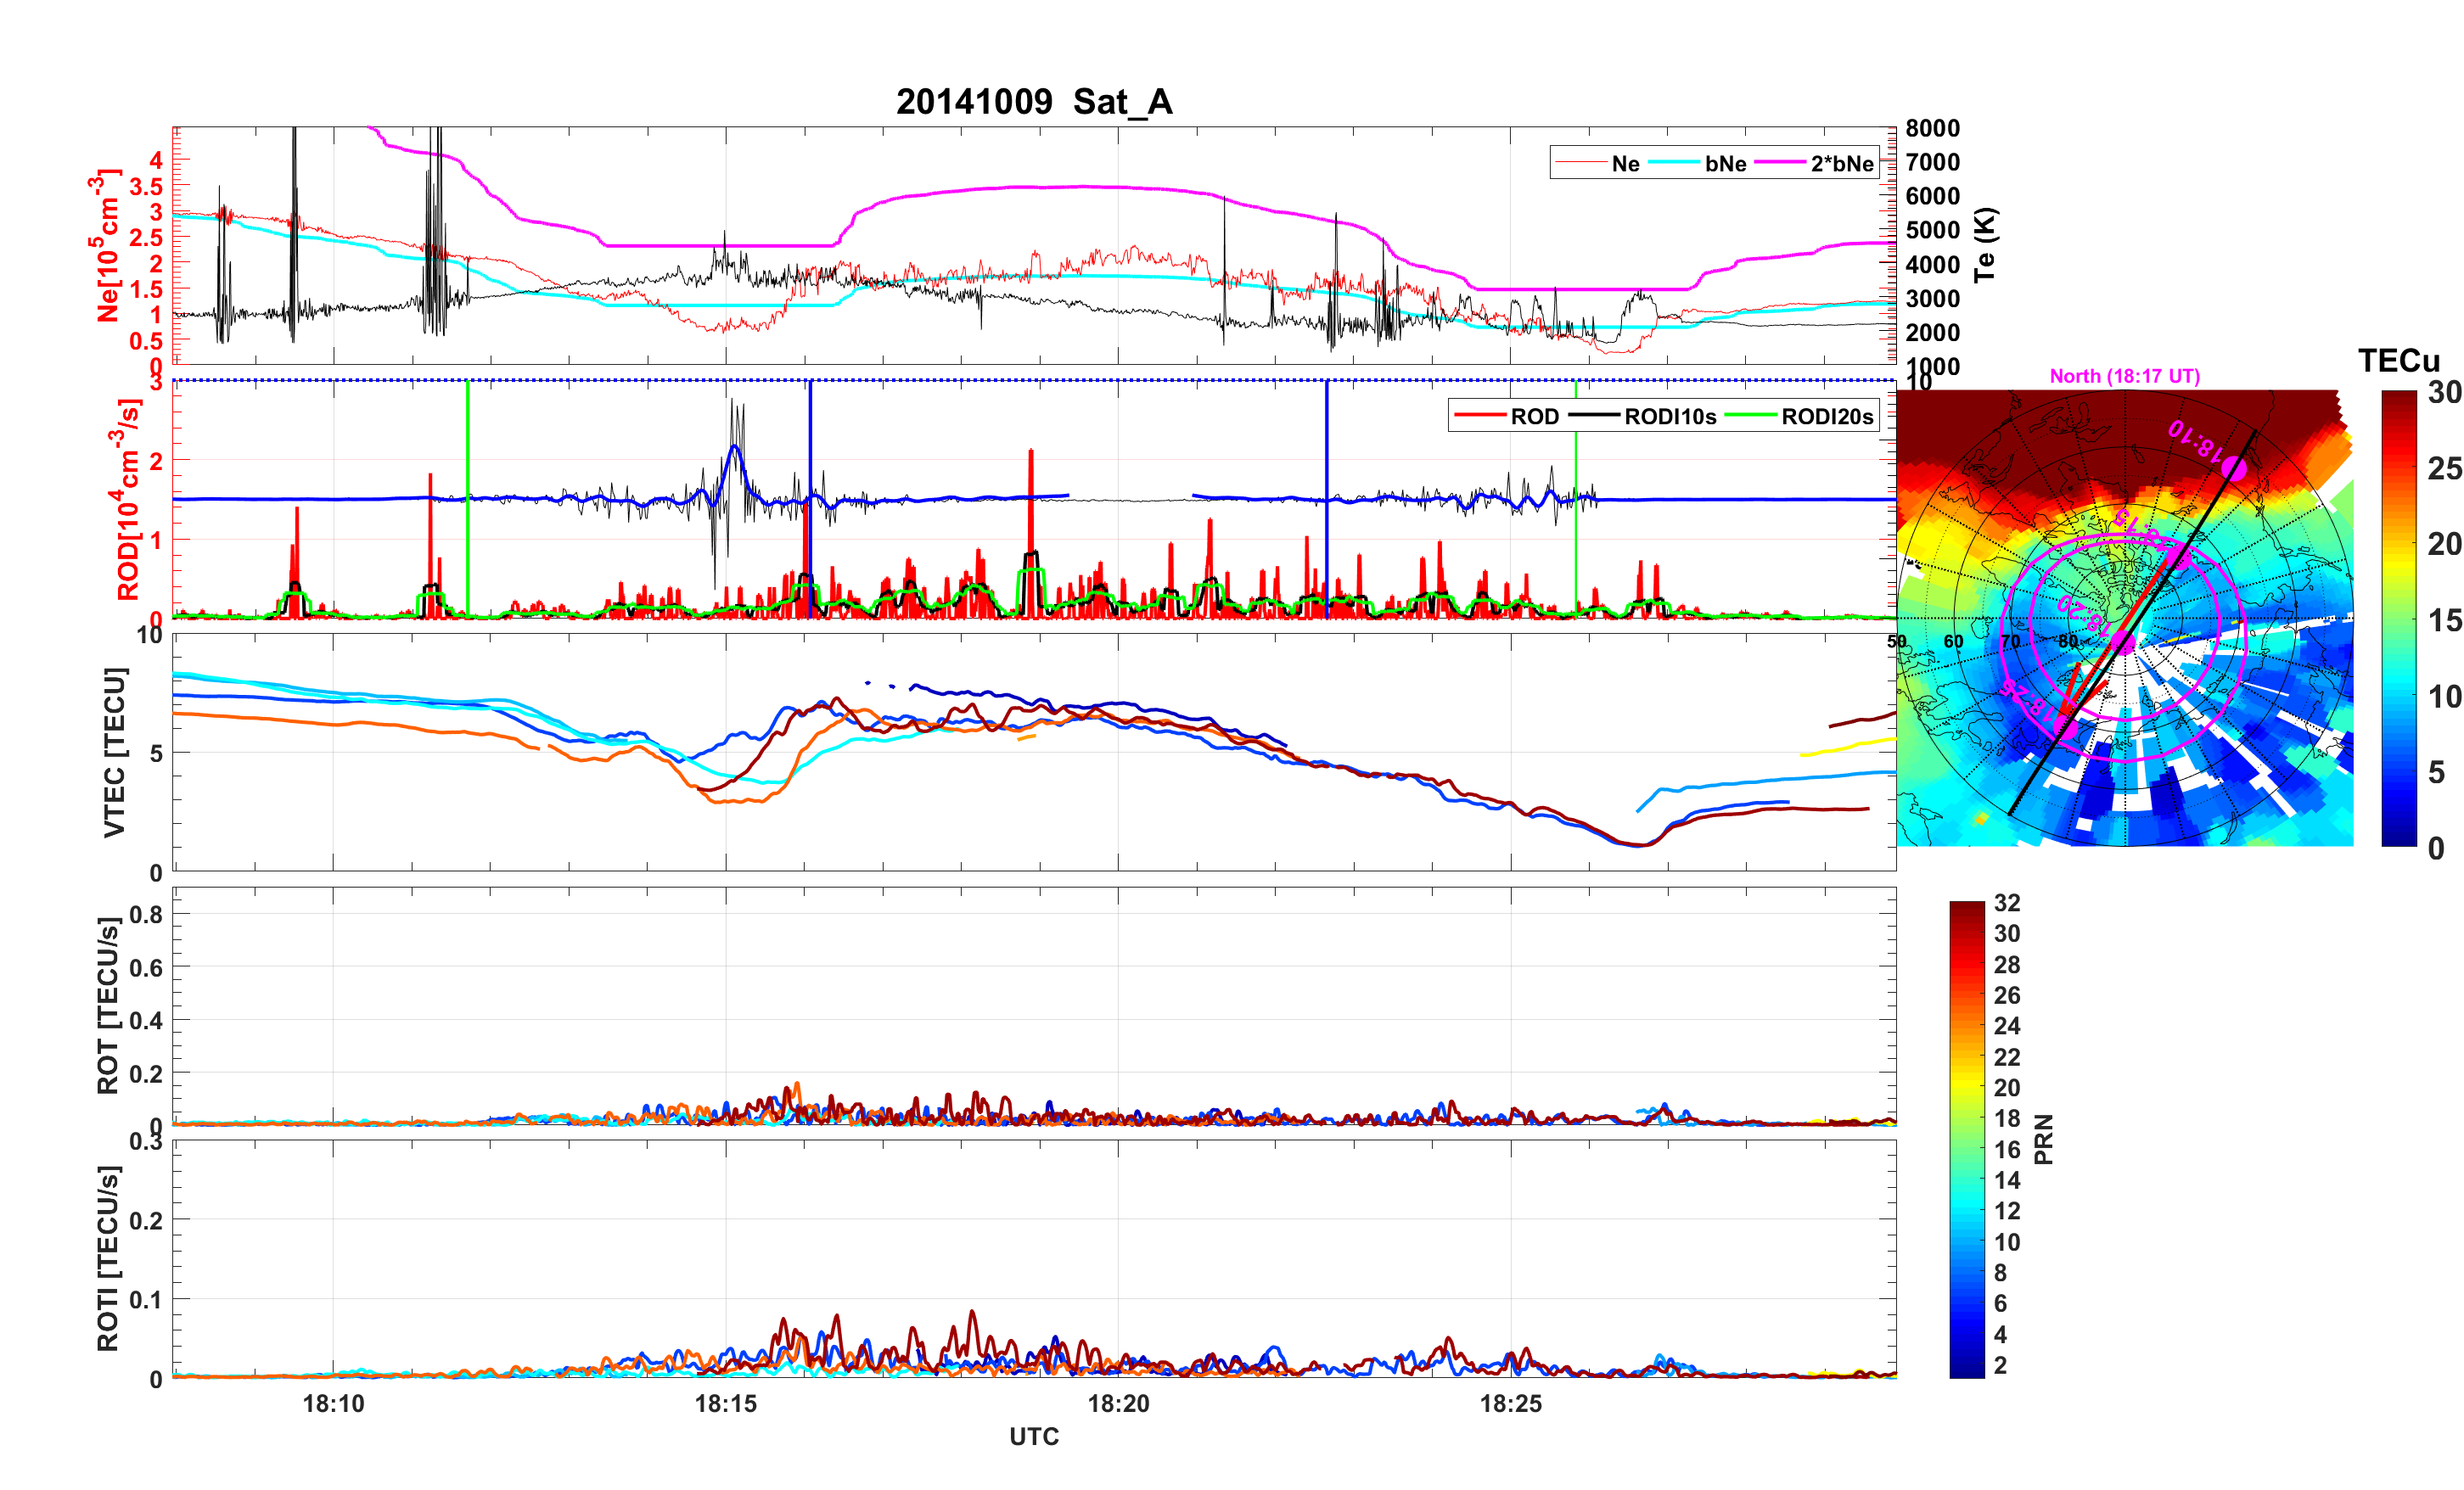Image resolution: width=2464 pixels, height=1490 pixels.
Task: Click the red ROD legend line sample
Action: [x=1481, y=416]
